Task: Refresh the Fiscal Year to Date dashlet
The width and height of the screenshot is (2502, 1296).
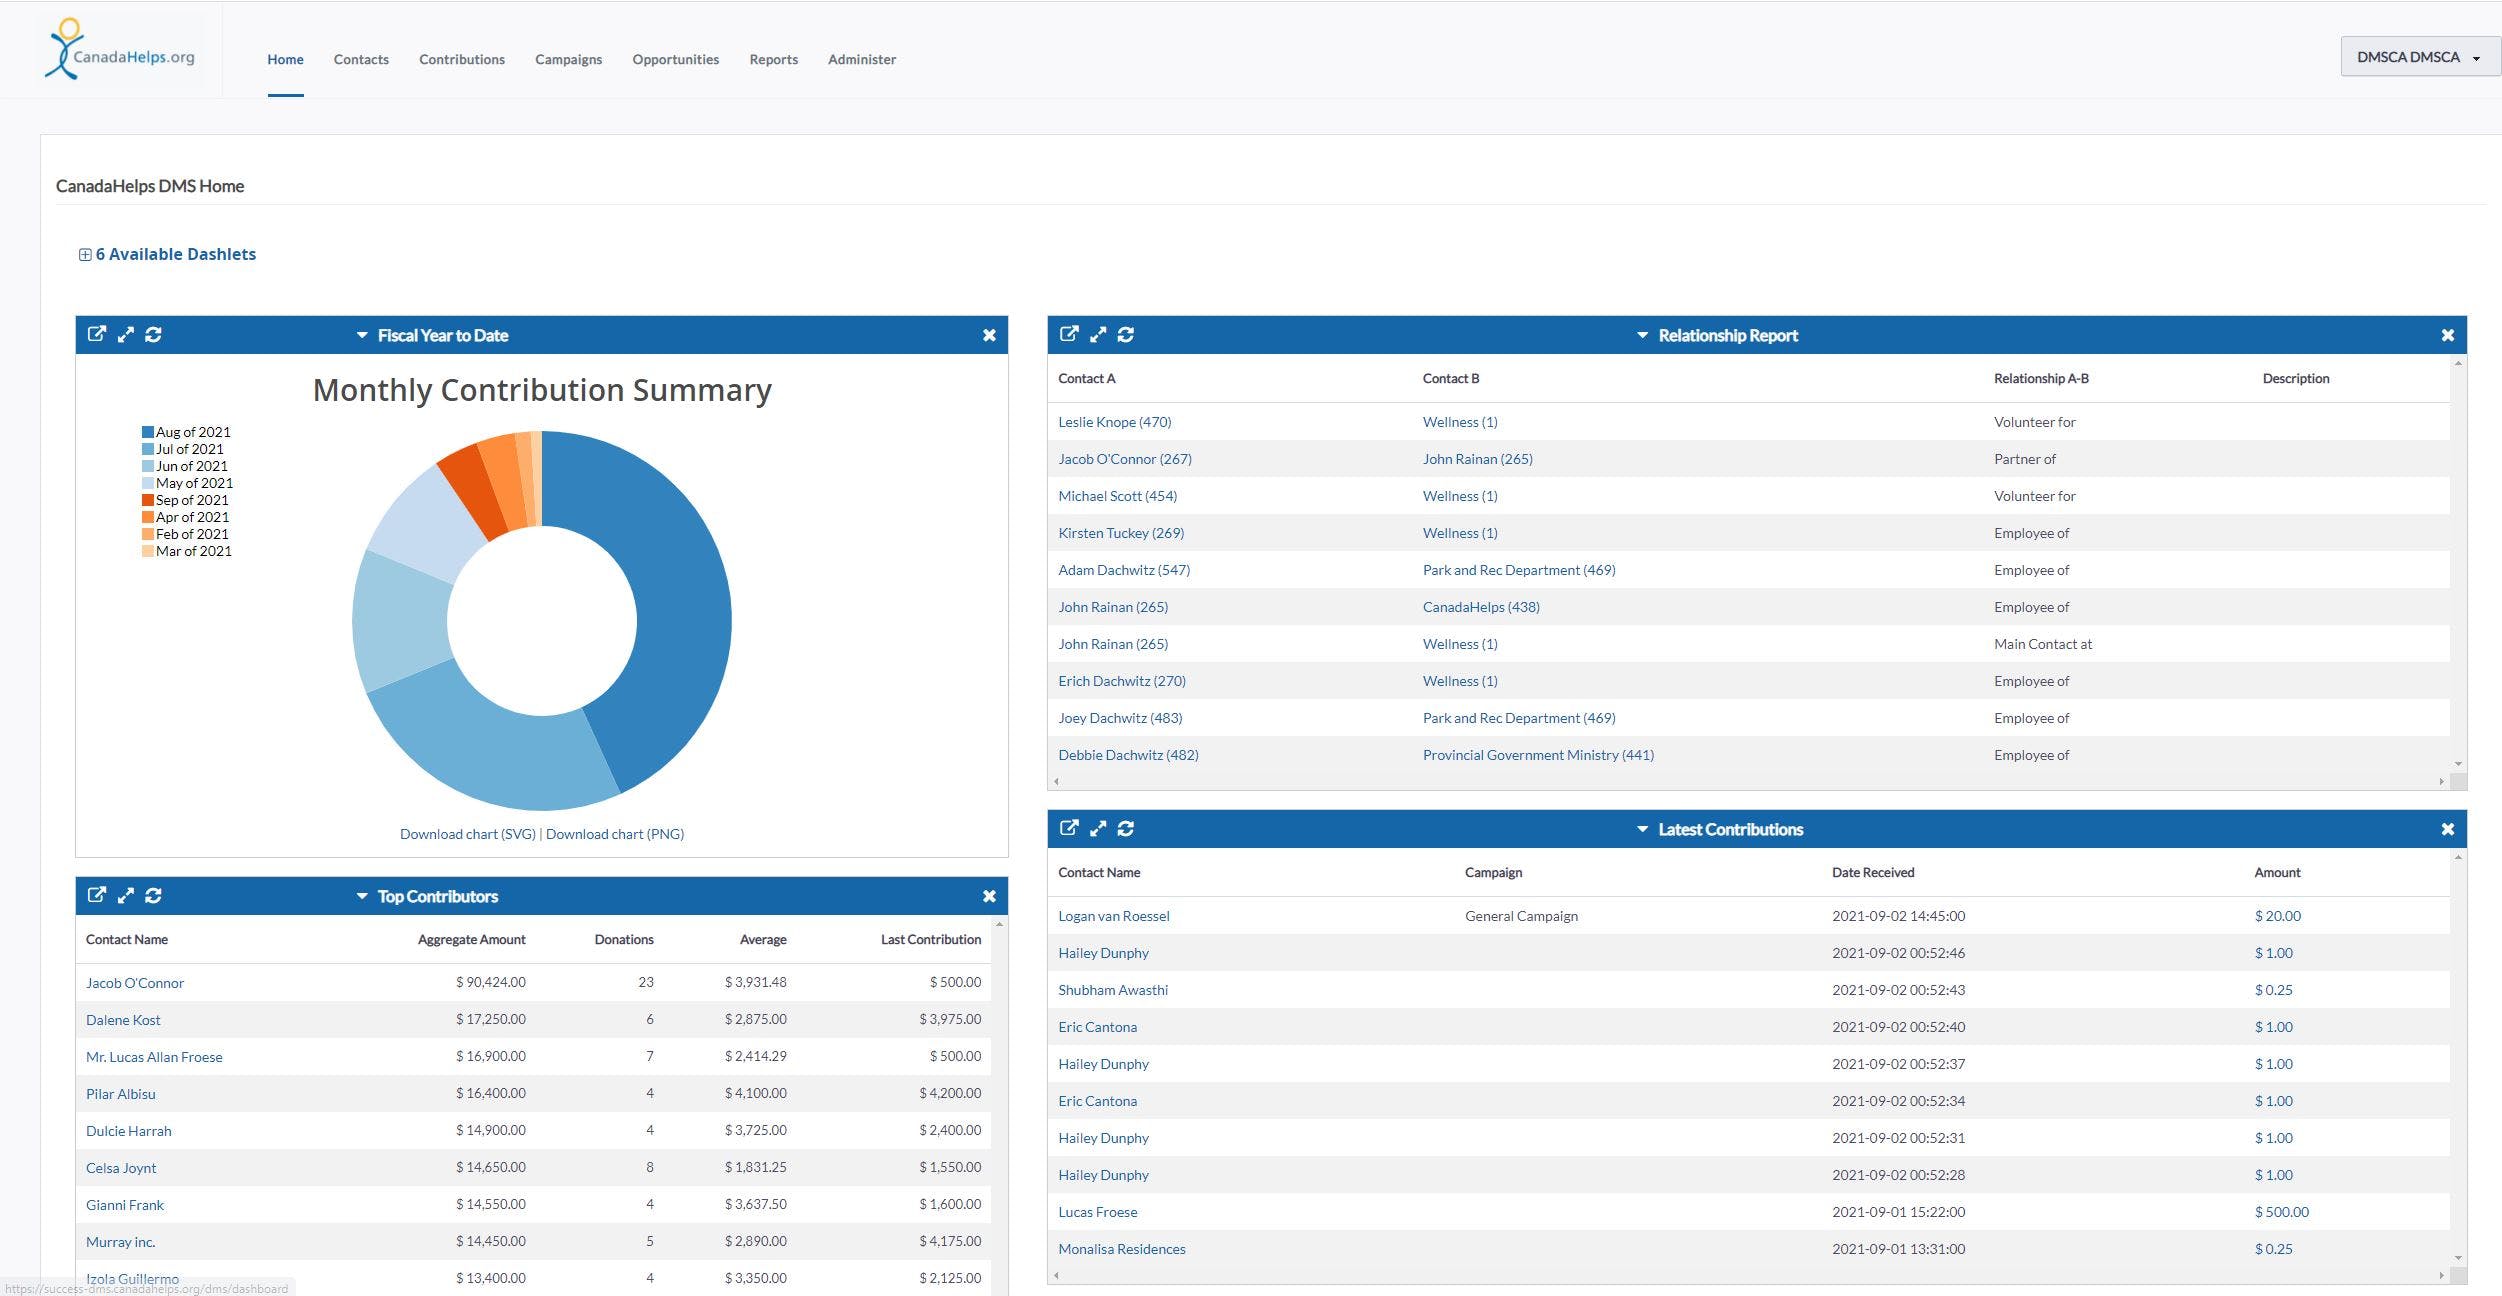Action: click(153, 334)
